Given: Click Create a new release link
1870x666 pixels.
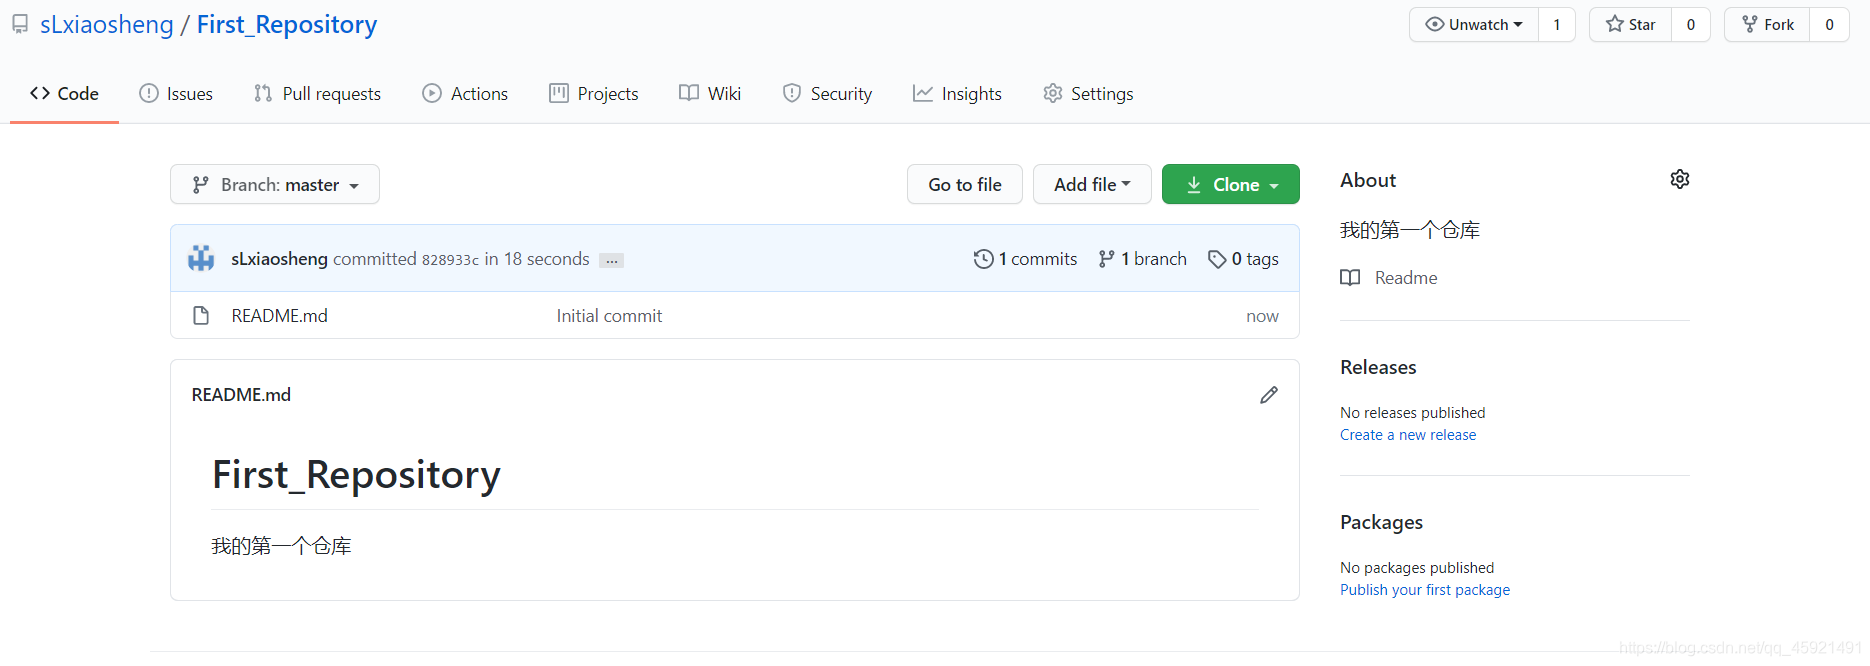Looking at the screenshot, I should click(x=1408, y=435).
